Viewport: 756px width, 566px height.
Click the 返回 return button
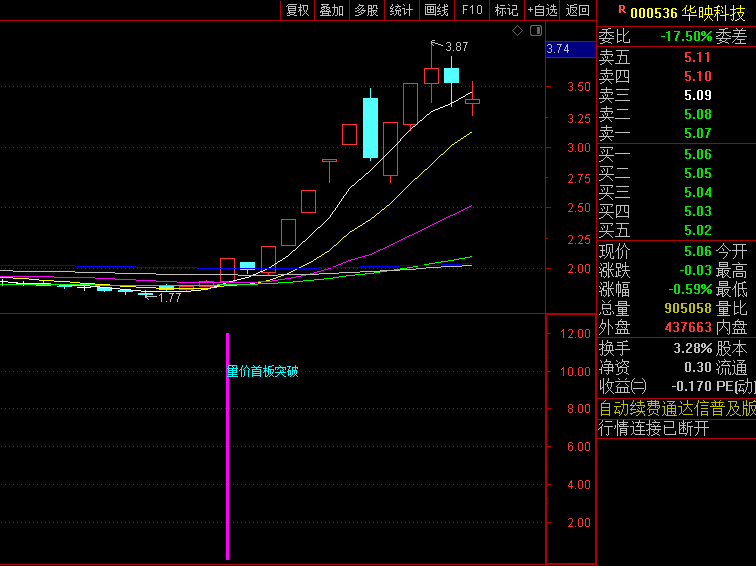click(577, 10)
